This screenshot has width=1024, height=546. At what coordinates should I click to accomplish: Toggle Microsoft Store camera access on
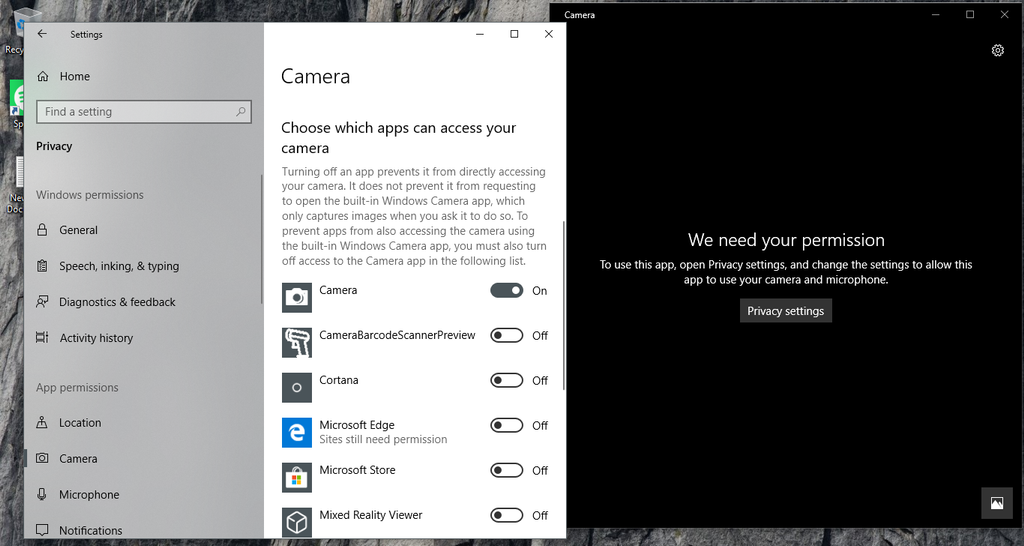click(507, 470)
